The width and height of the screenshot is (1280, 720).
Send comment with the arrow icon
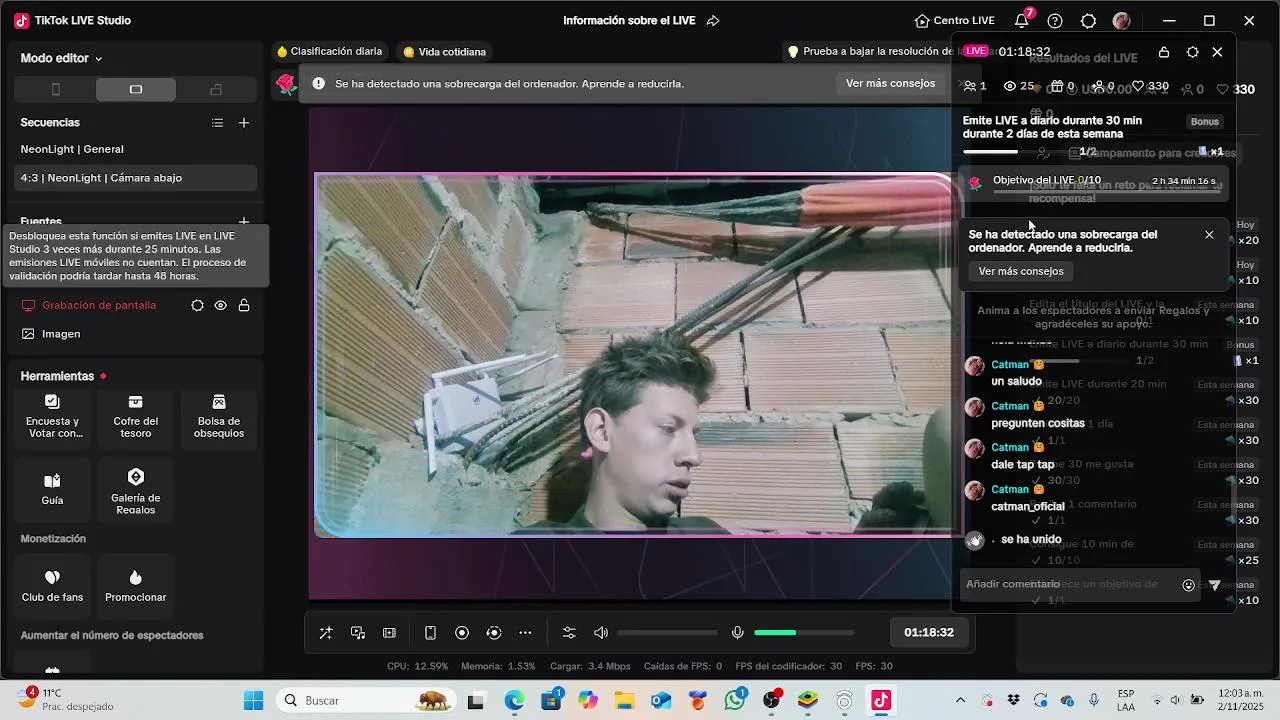click(x=1215, y=585)
